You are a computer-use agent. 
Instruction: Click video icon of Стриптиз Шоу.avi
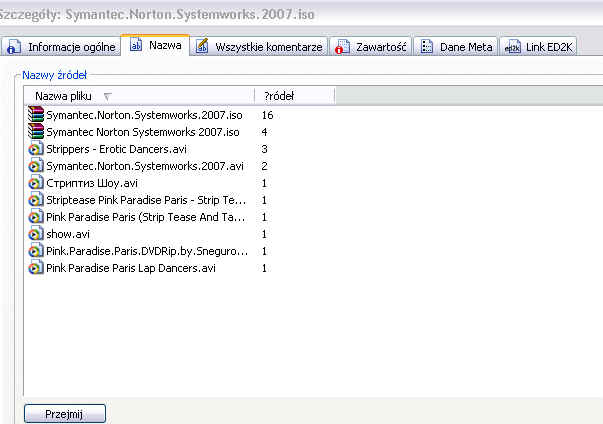click(x=36, y=183)
